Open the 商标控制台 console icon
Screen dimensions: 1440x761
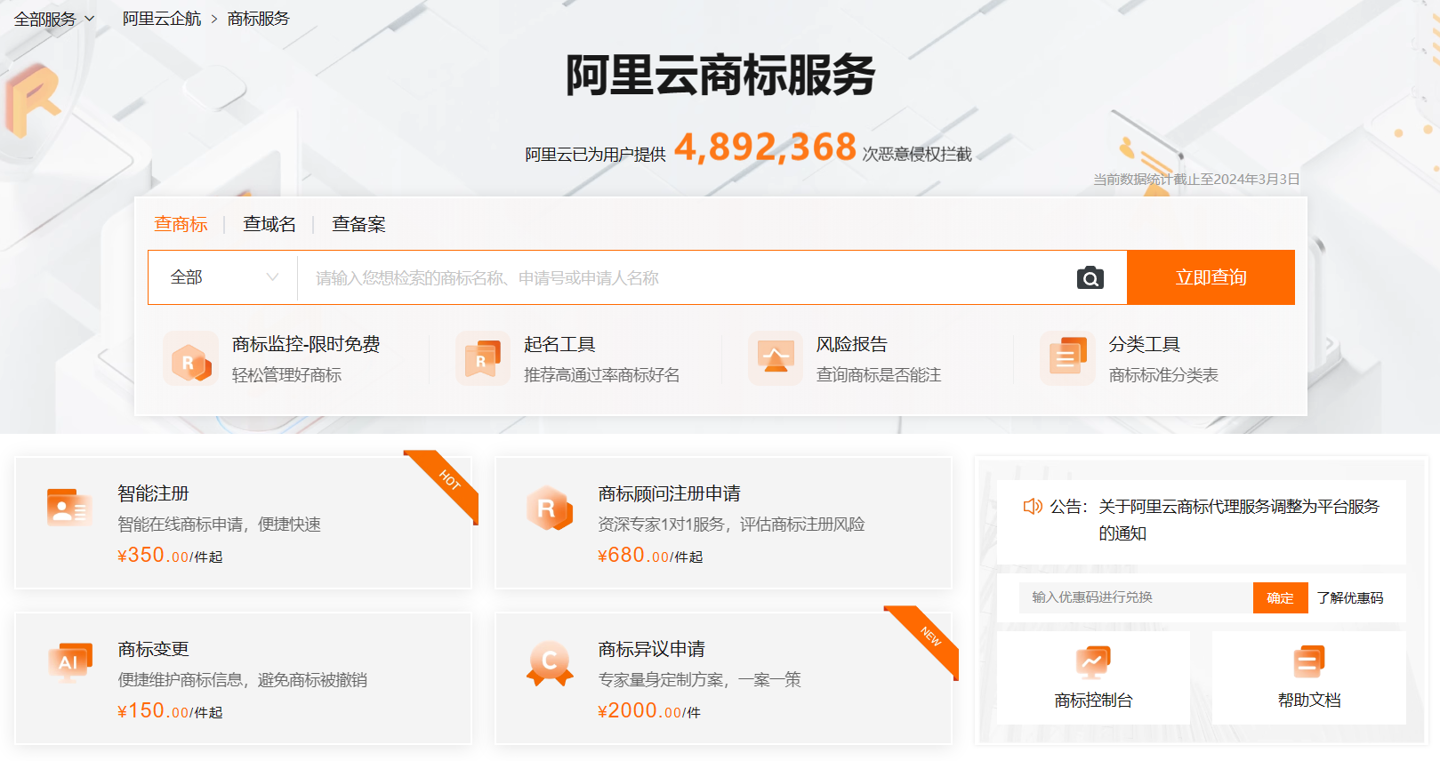click(x=1091, y=661)
